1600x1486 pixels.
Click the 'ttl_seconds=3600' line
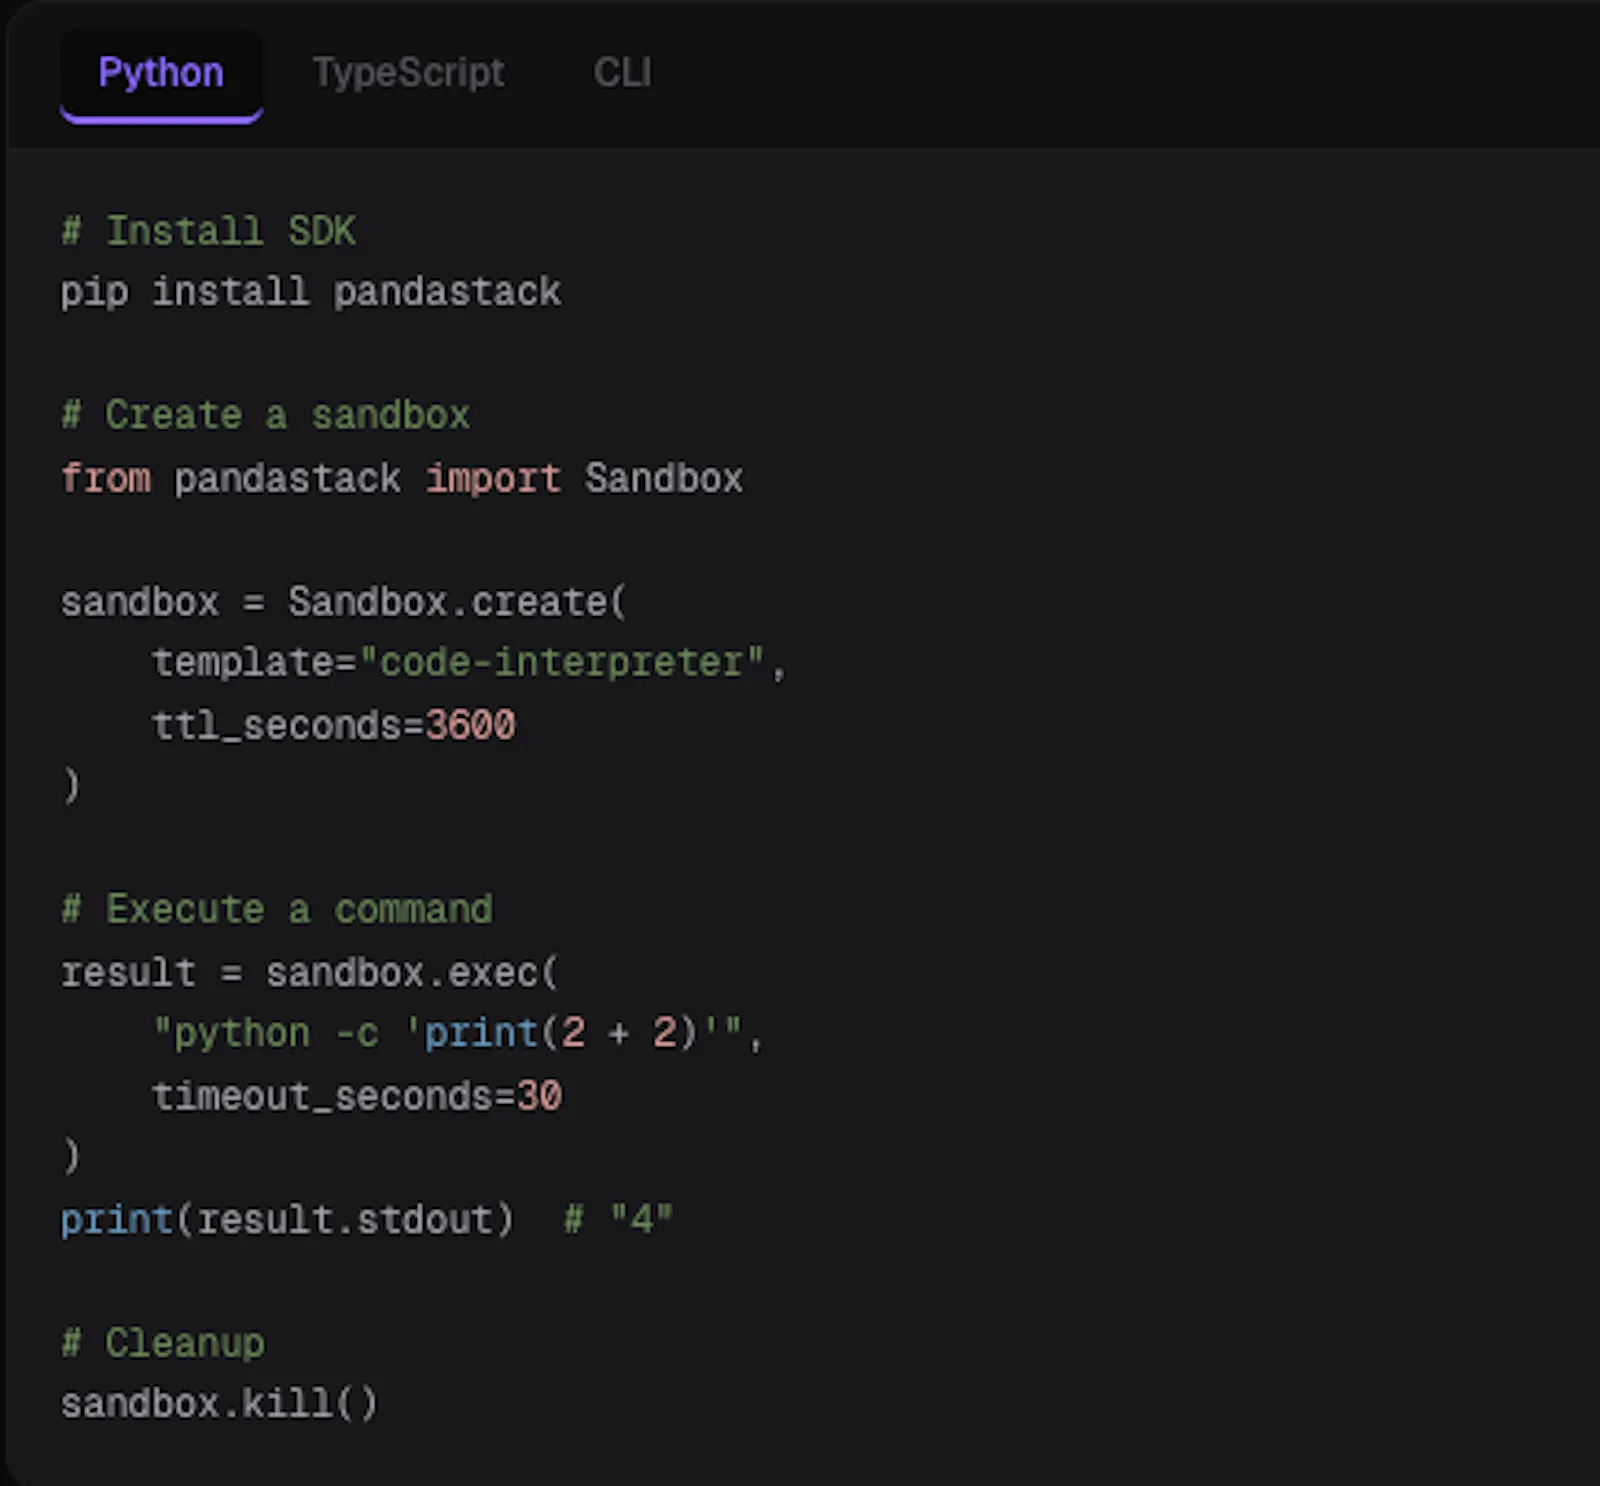pyautogui.click(x=334, y=726)
